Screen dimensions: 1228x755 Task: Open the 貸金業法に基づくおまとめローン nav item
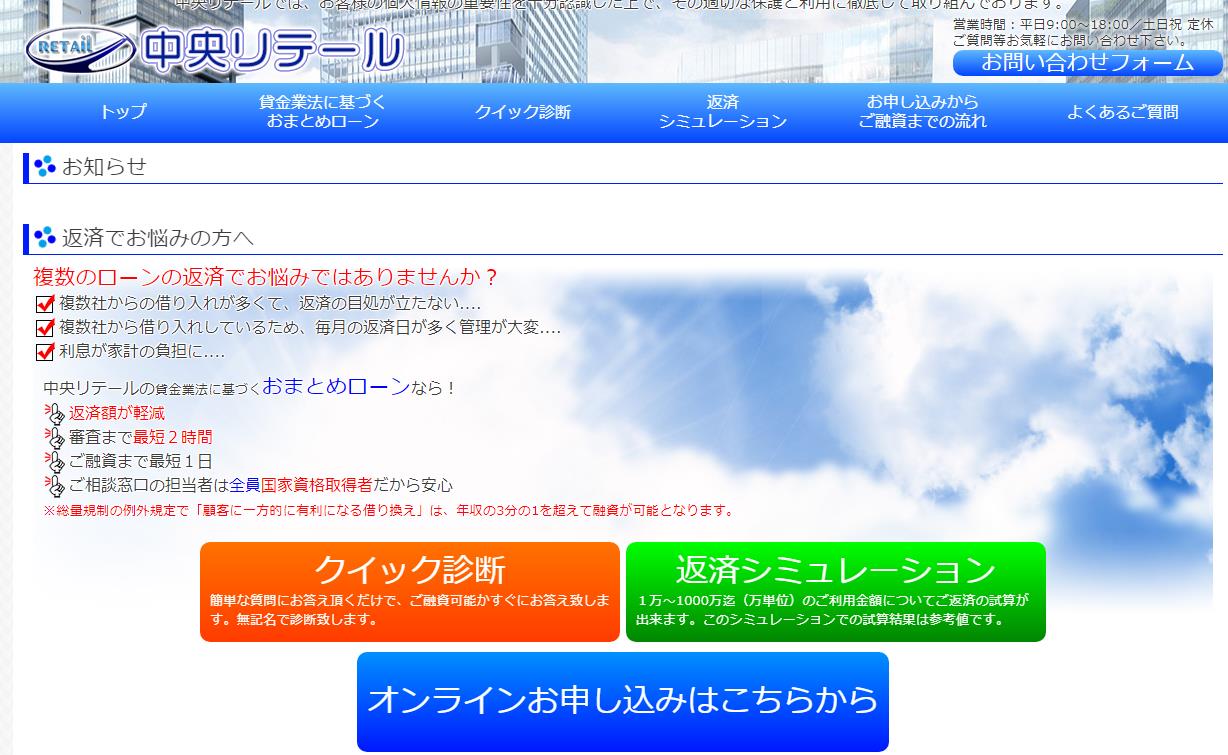tap(323, 110)
